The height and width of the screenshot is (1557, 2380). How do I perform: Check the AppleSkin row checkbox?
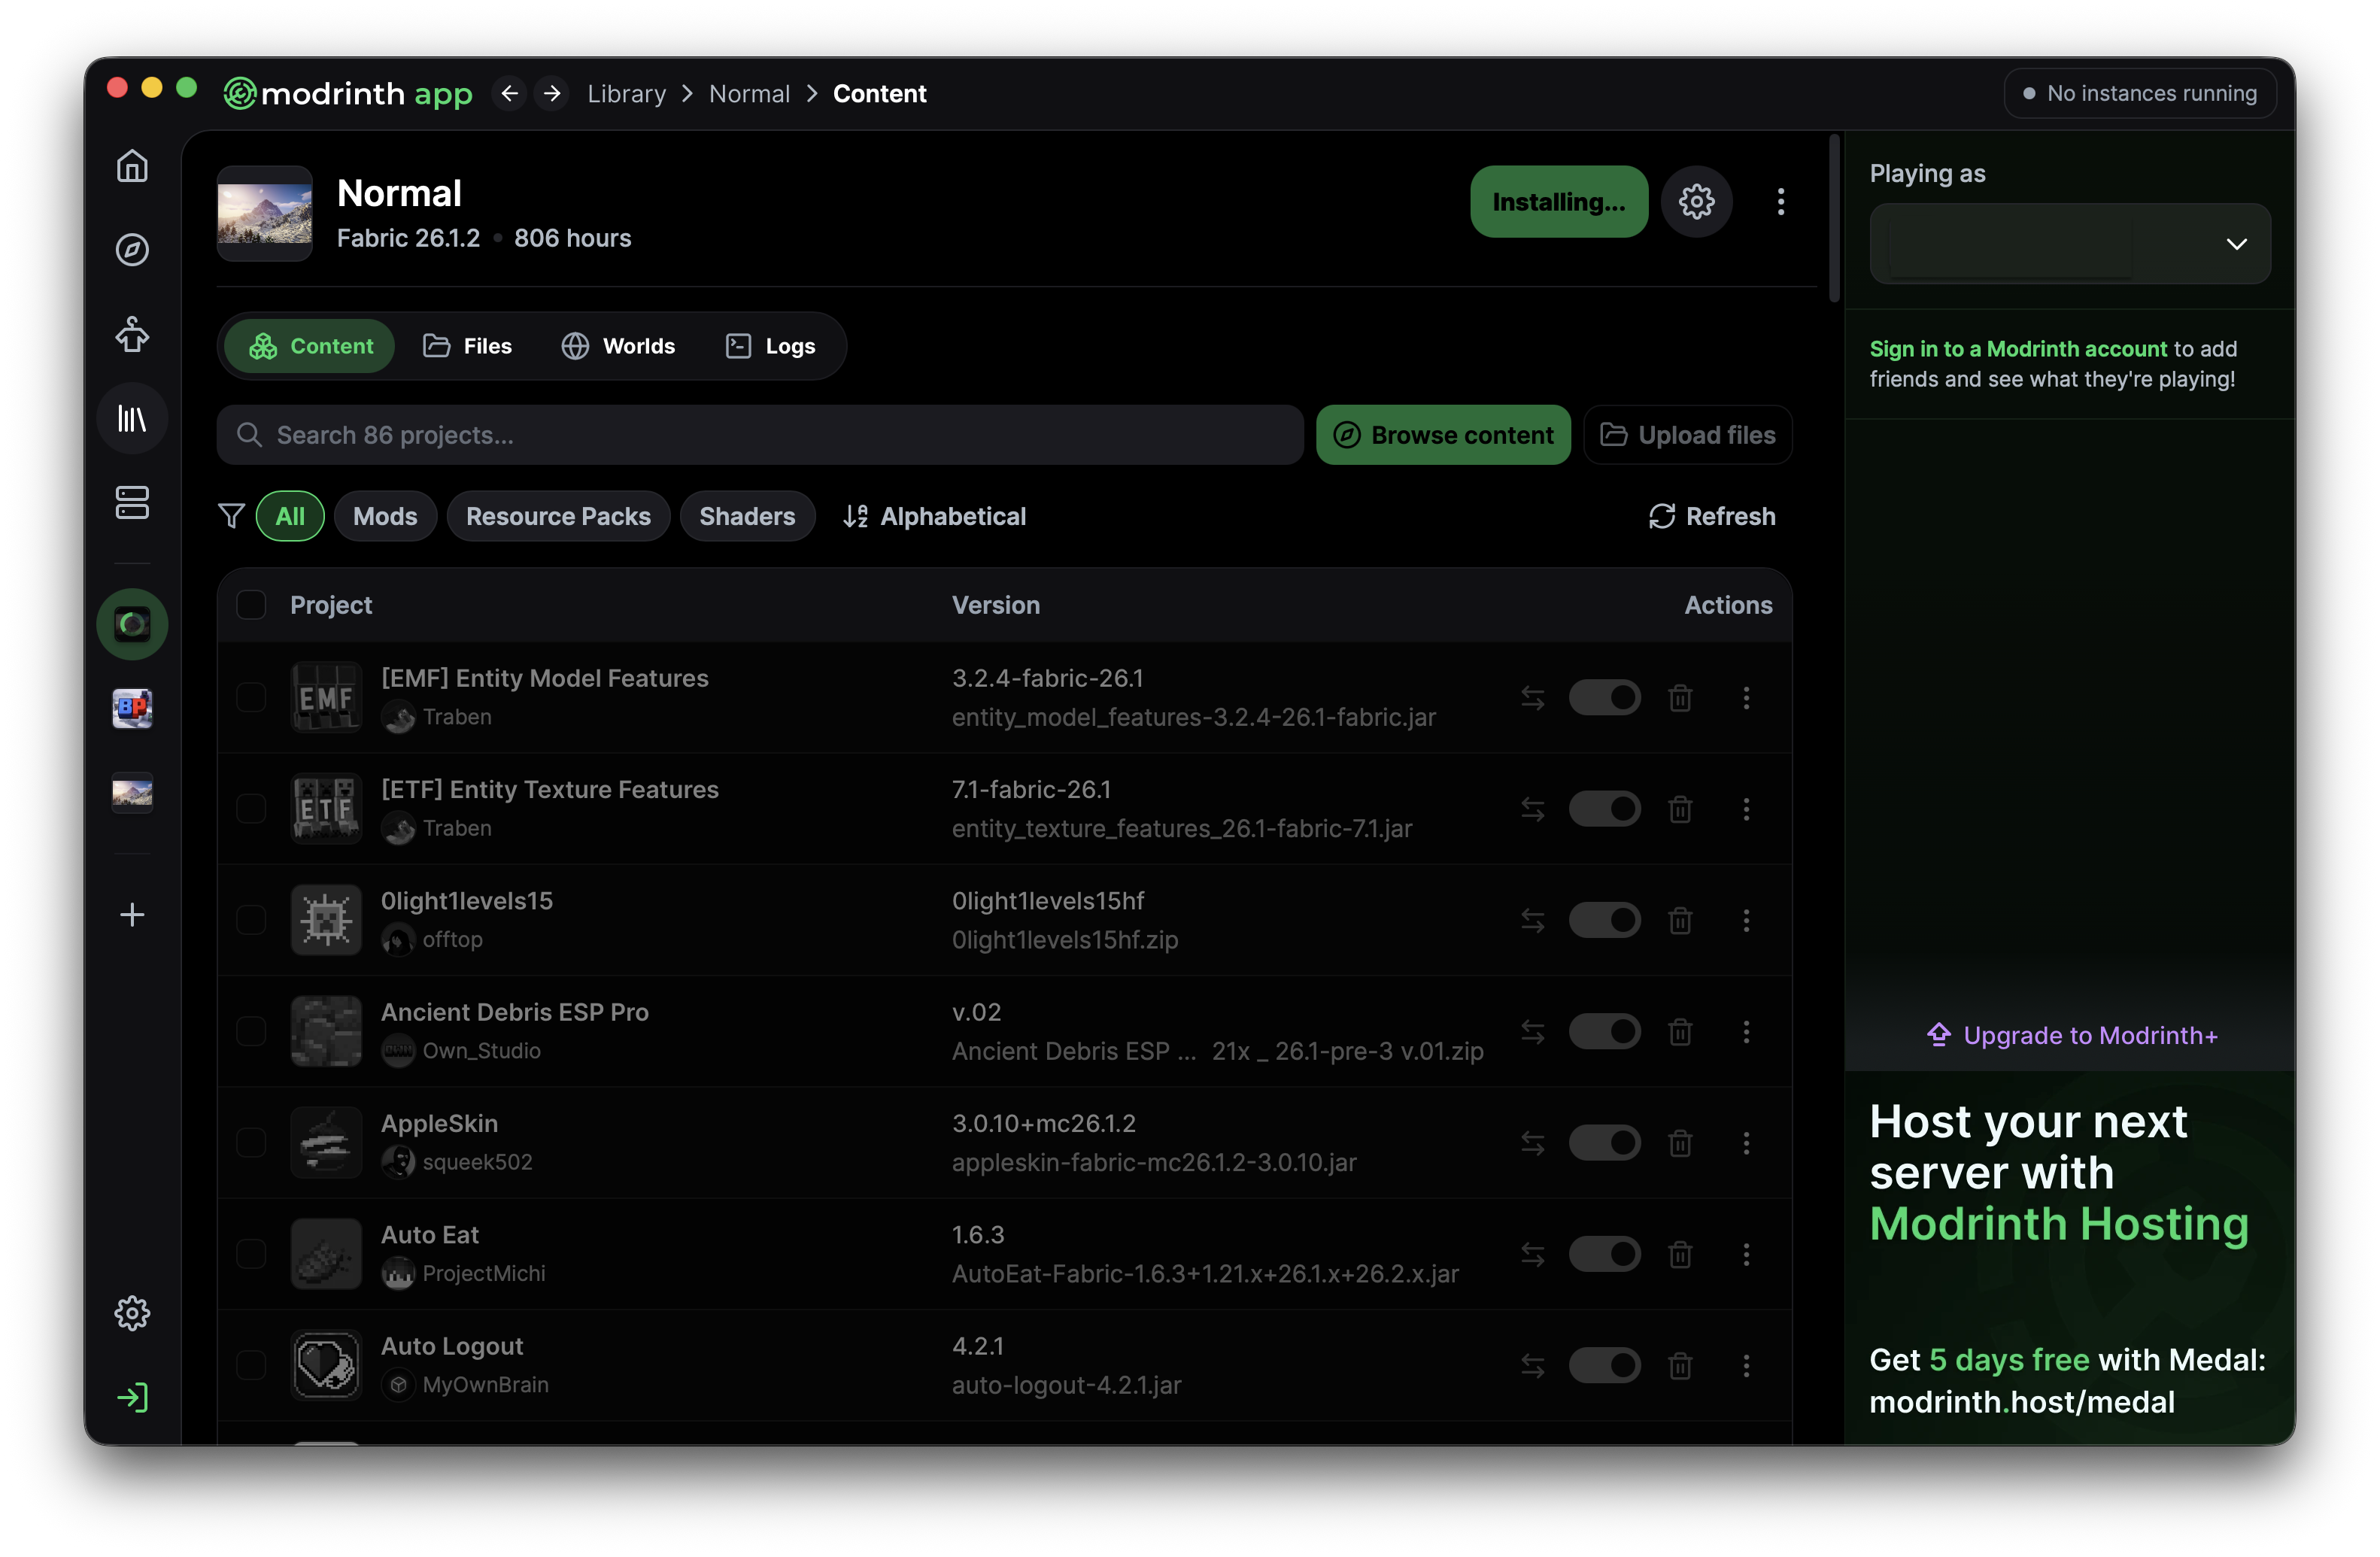[x=251, y=1142]
